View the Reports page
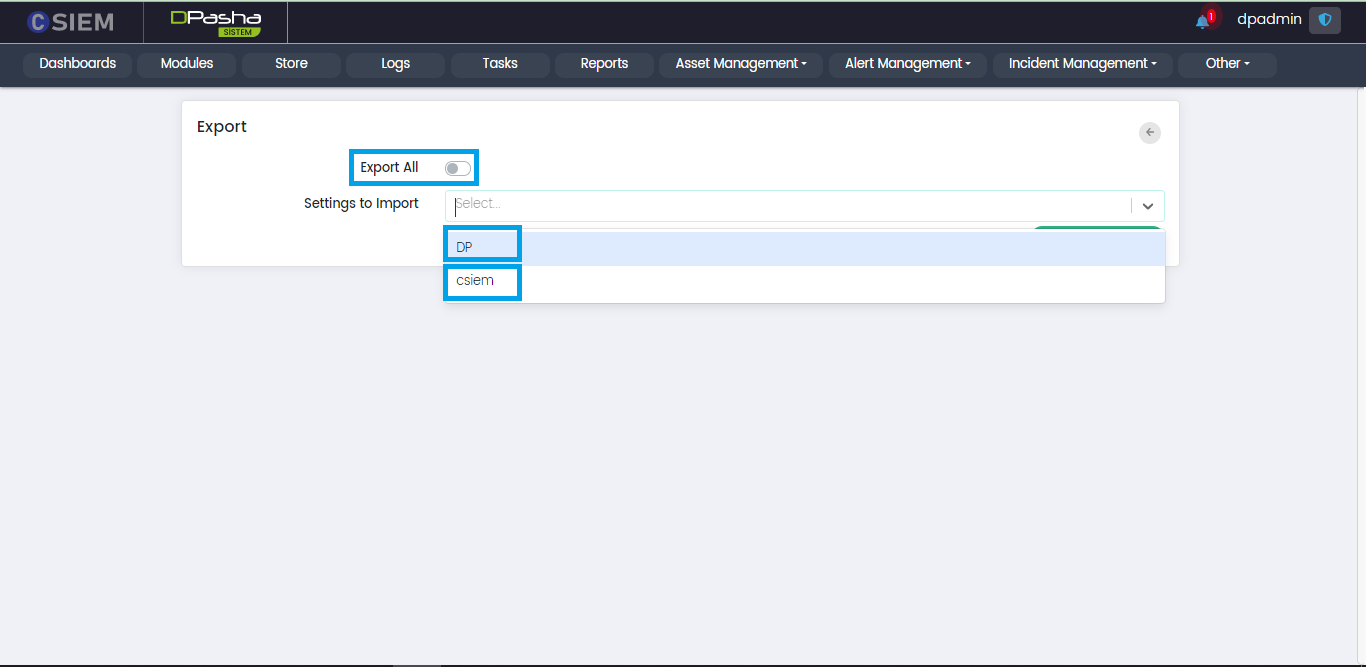The image size is (1366, 667). (x=604, y=64)
